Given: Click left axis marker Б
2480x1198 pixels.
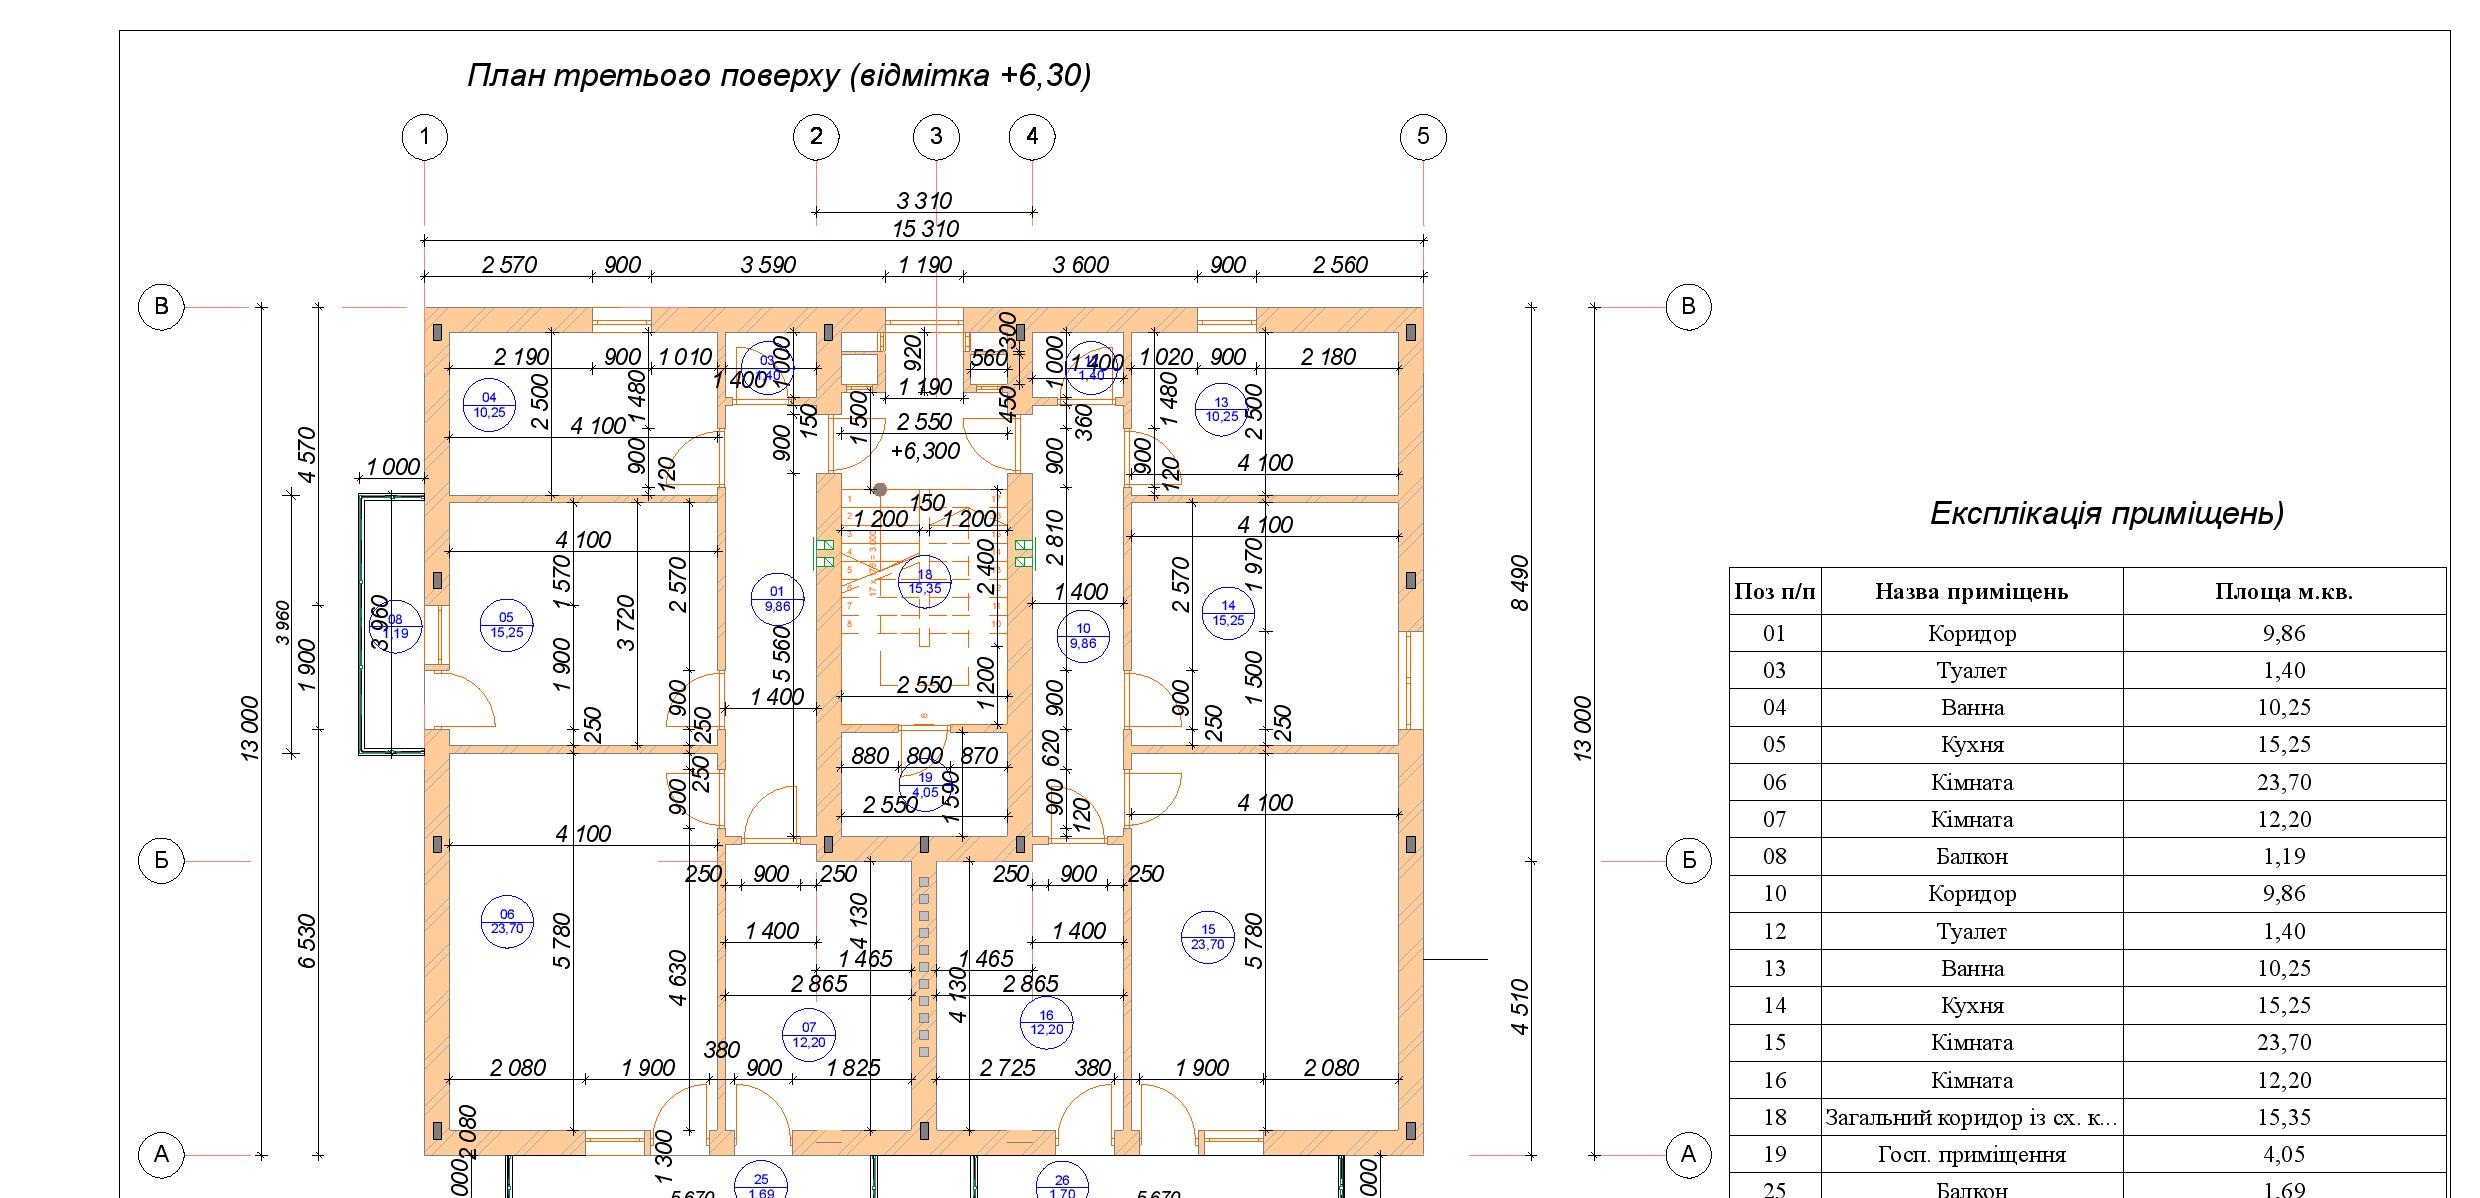Looking at the screenshot, I should coord(161,860).
